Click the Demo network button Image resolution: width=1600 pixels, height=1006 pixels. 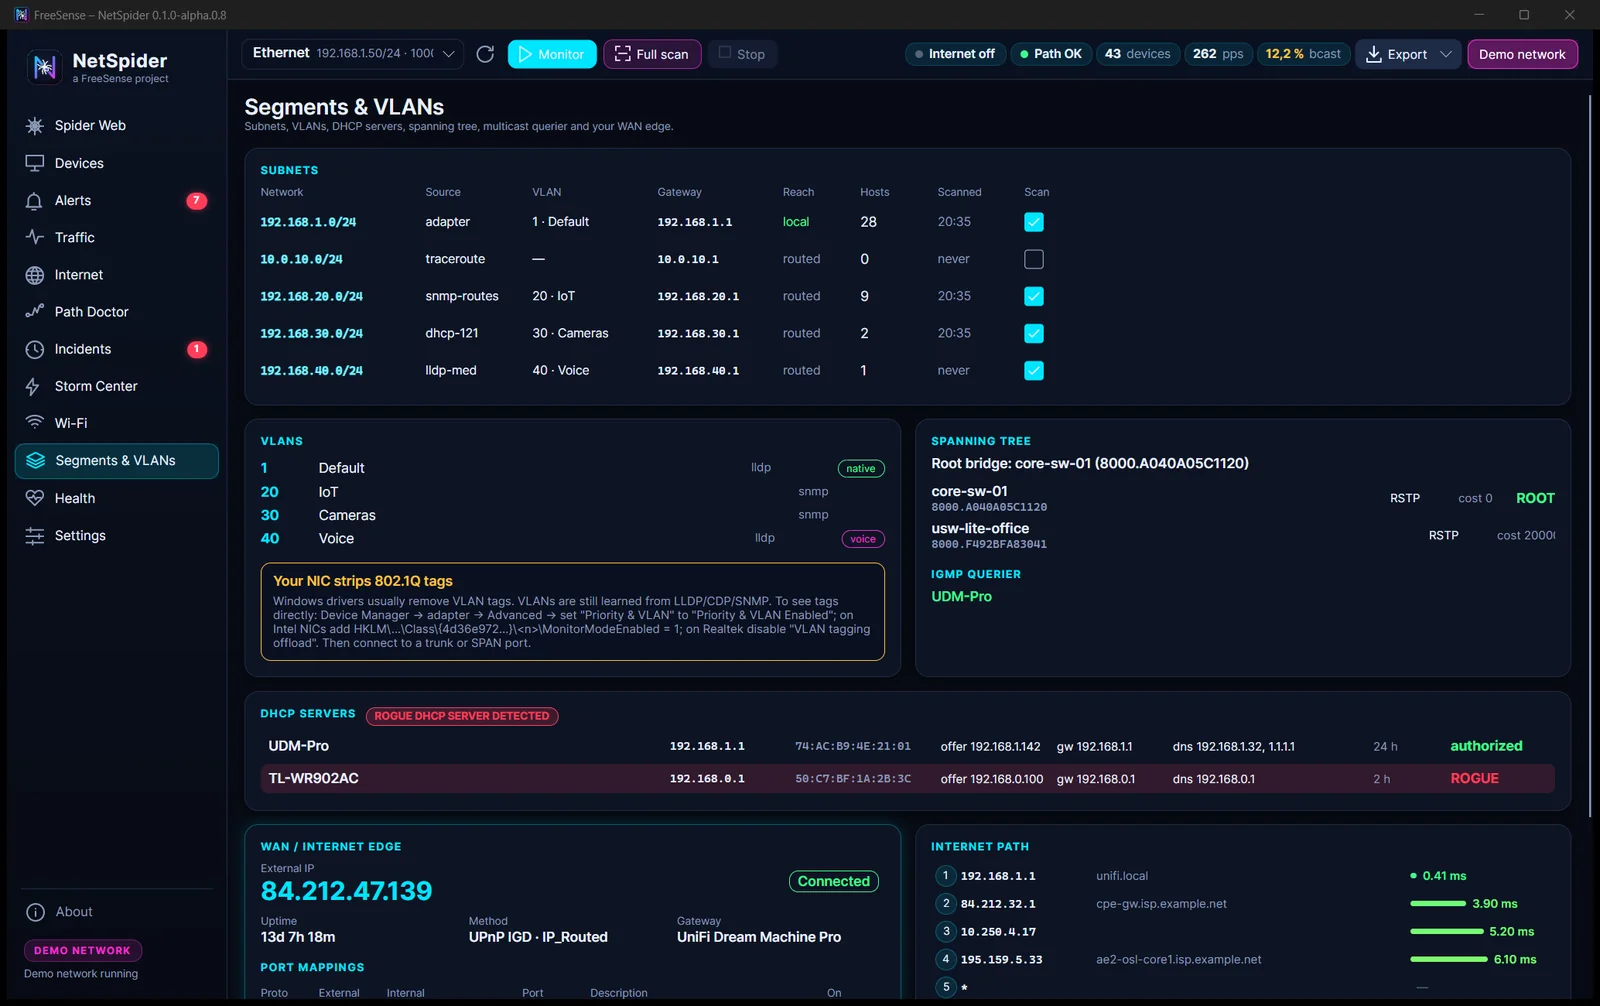[x=1522, y=54]
